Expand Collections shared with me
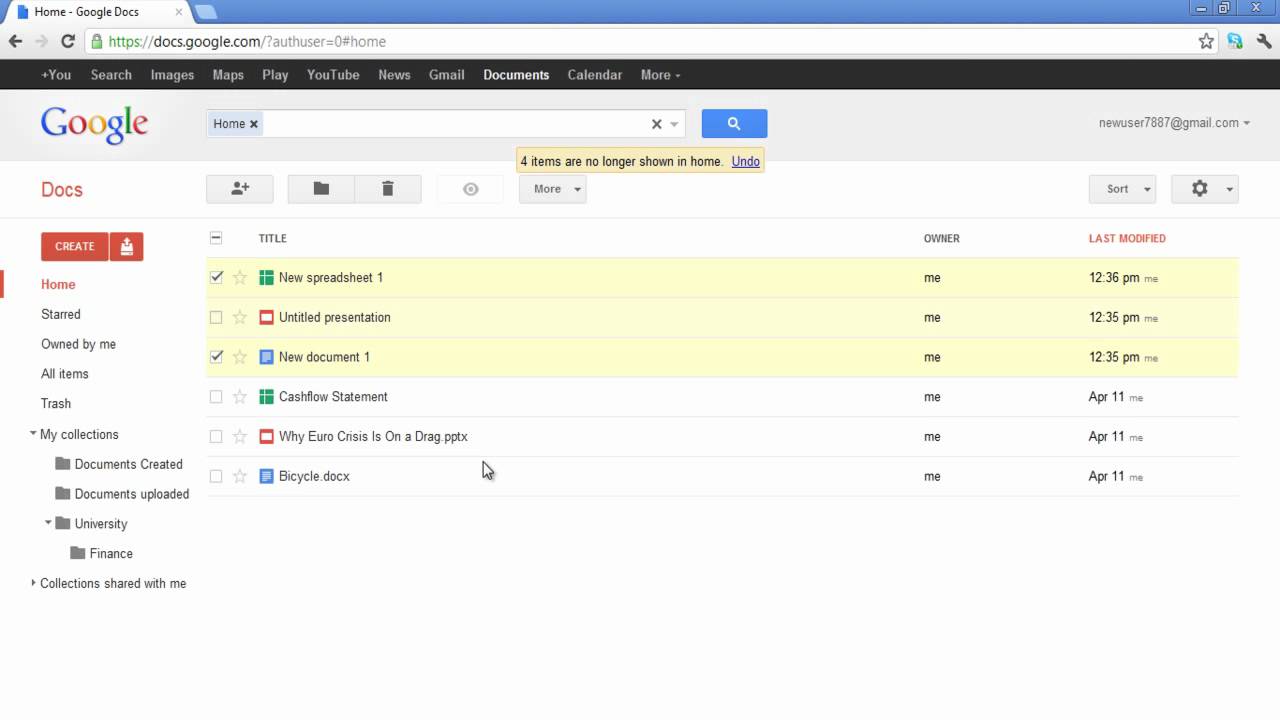The height and width of the screenshot is (720, 1280). click(33, 583)
